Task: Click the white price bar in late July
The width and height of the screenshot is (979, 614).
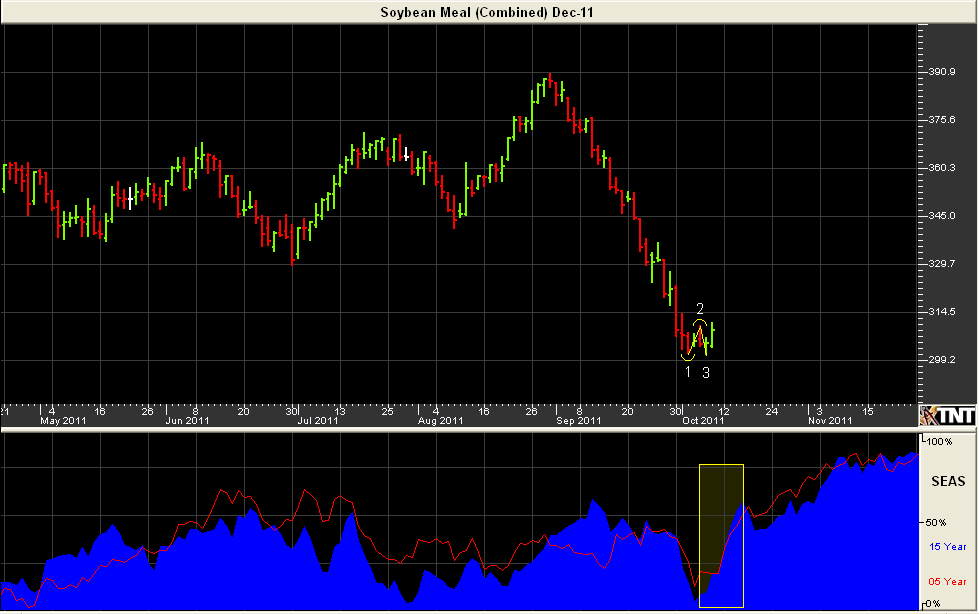Action: coord(406,154)
